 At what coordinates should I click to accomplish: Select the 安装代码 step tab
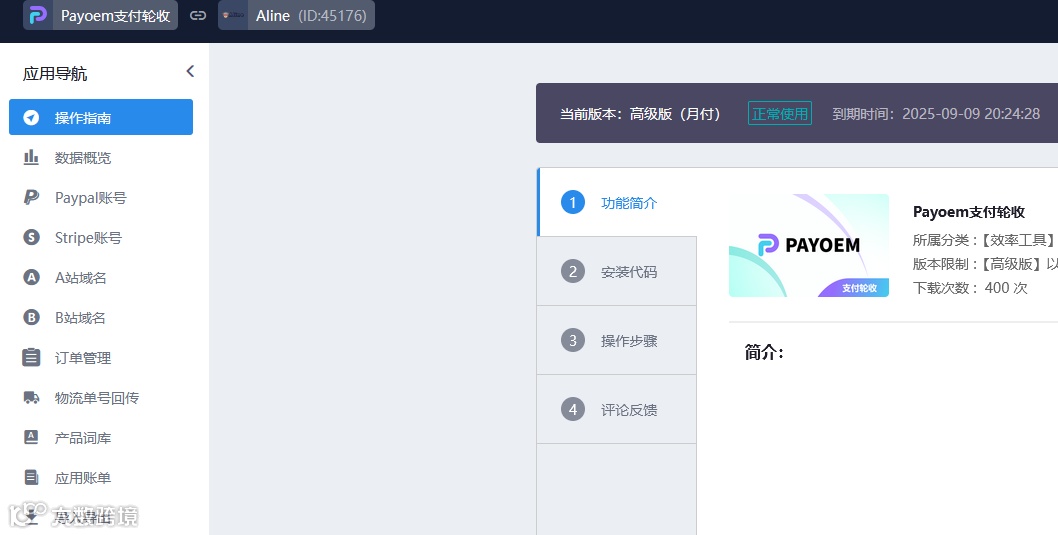(617, 271)
